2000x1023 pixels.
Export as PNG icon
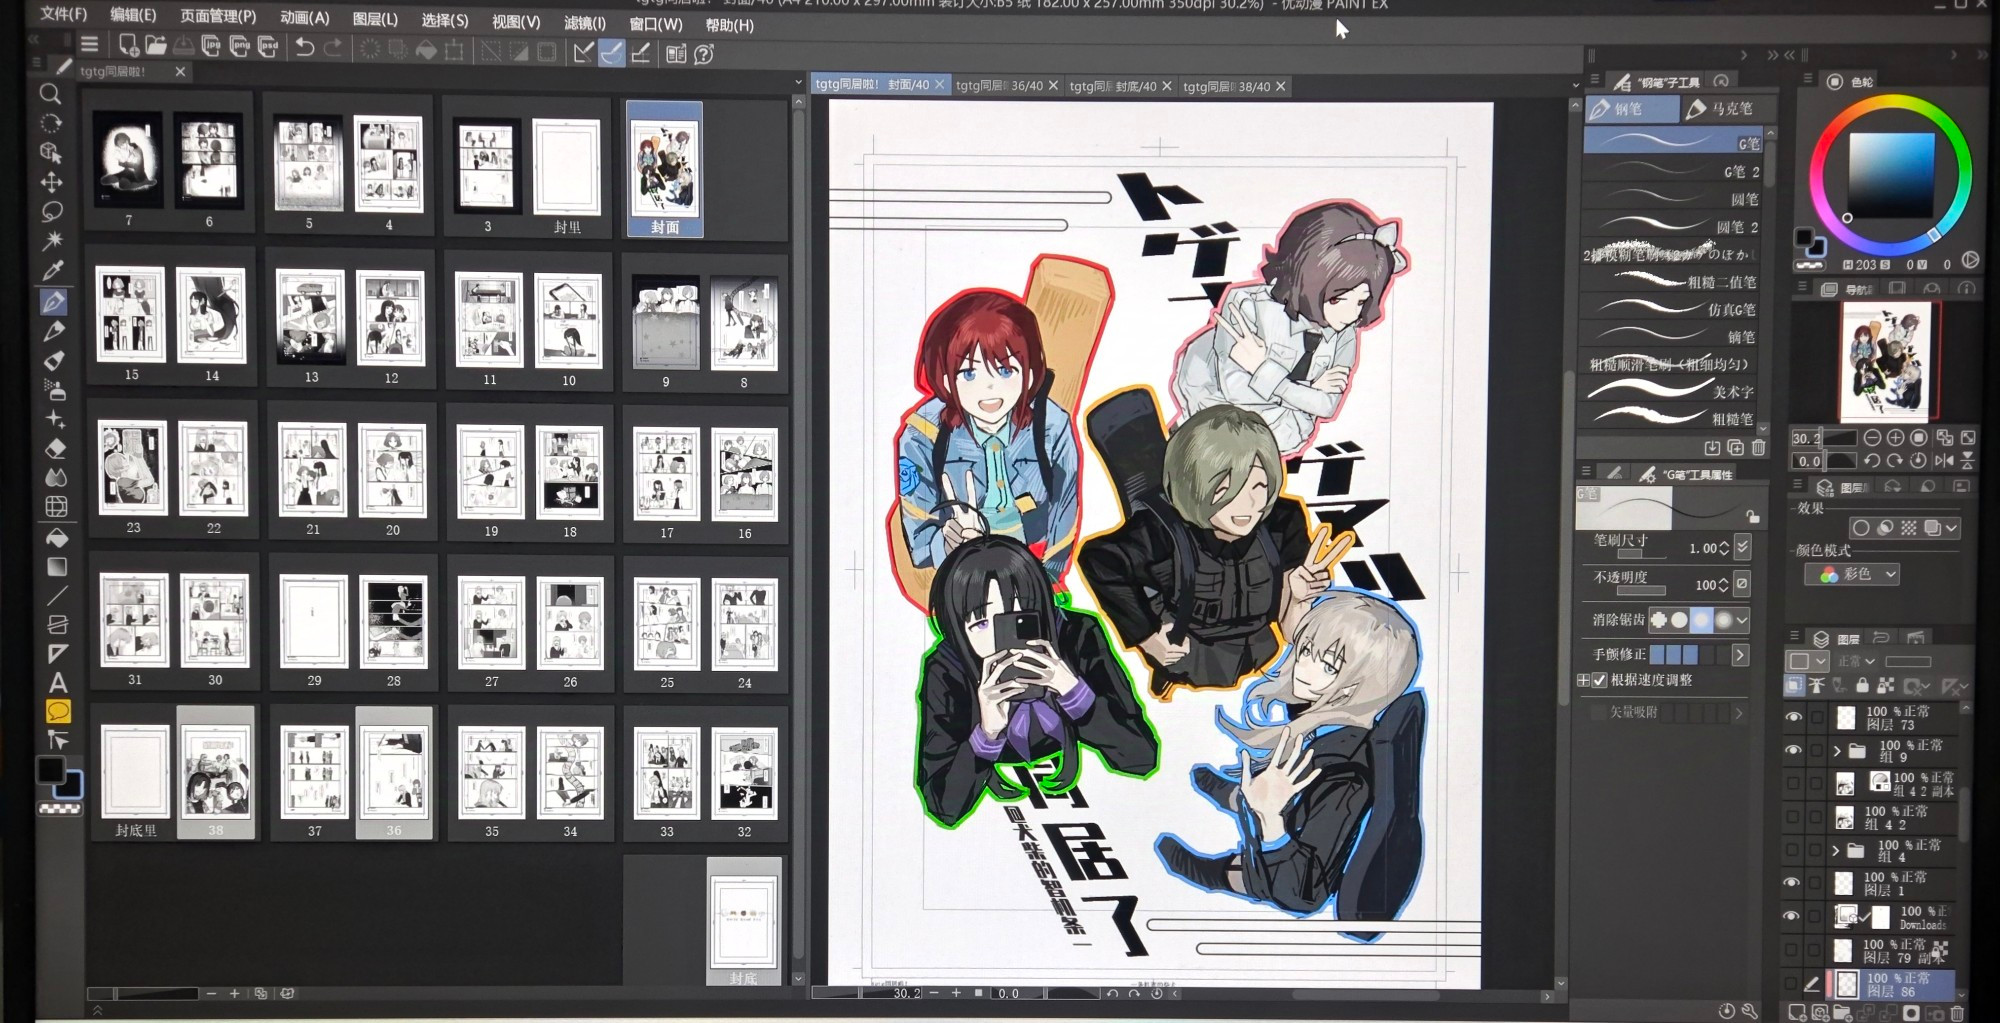click(239, 46)
